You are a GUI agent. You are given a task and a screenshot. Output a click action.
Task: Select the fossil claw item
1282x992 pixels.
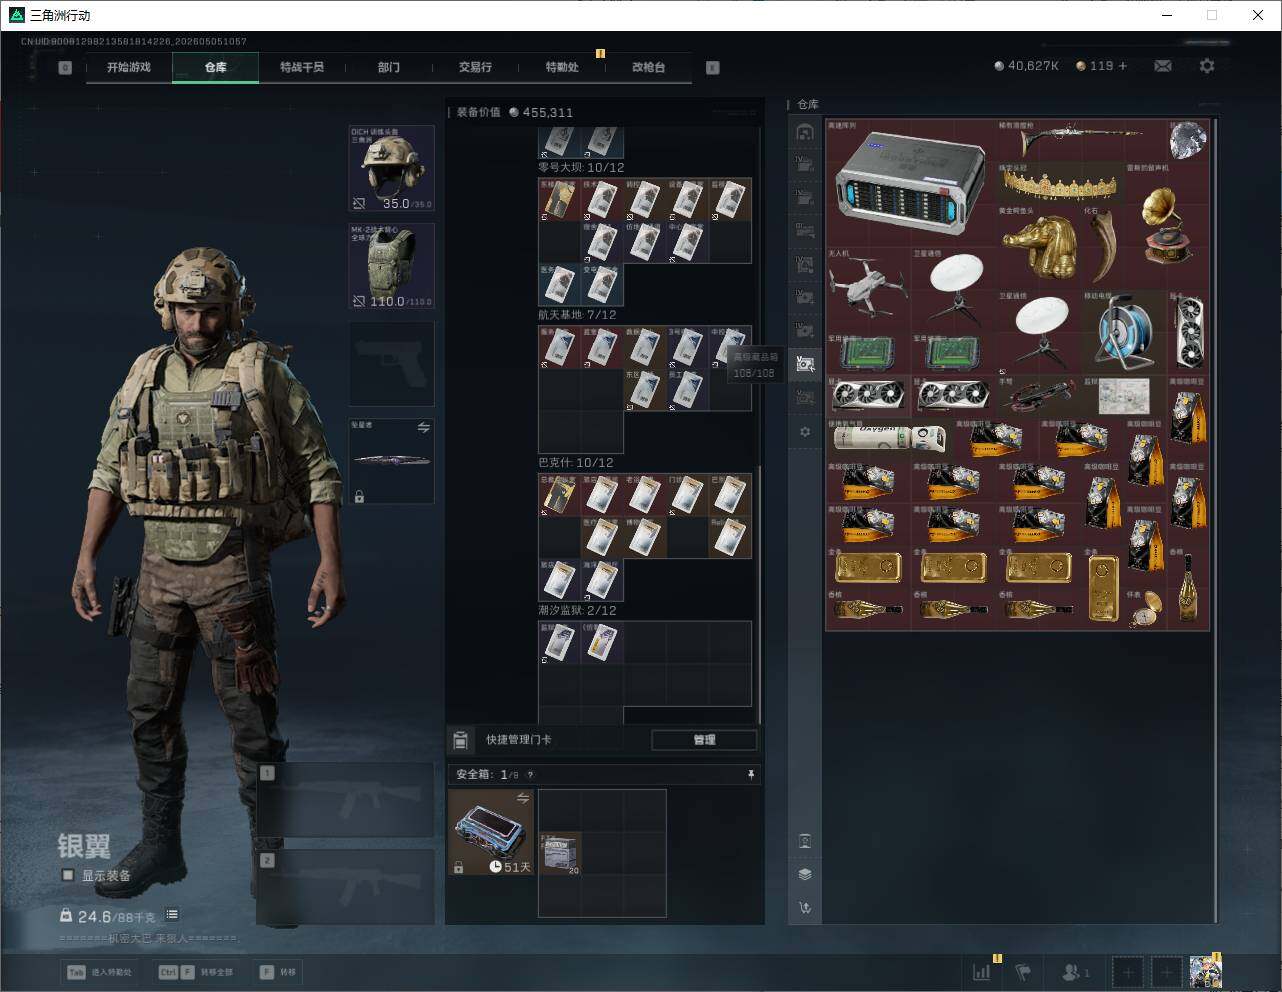(1103, 246)
